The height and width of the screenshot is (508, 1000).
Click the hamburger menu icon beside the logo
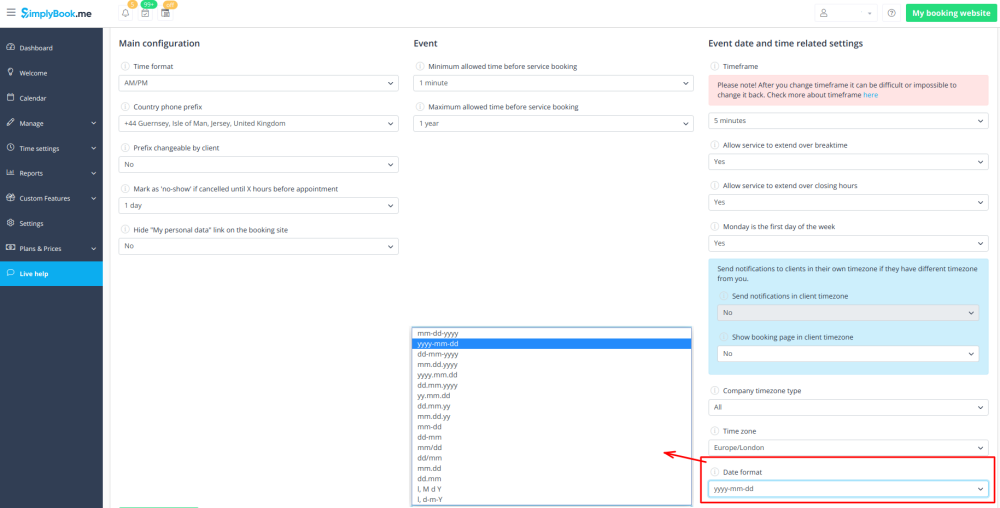[11, 13]
